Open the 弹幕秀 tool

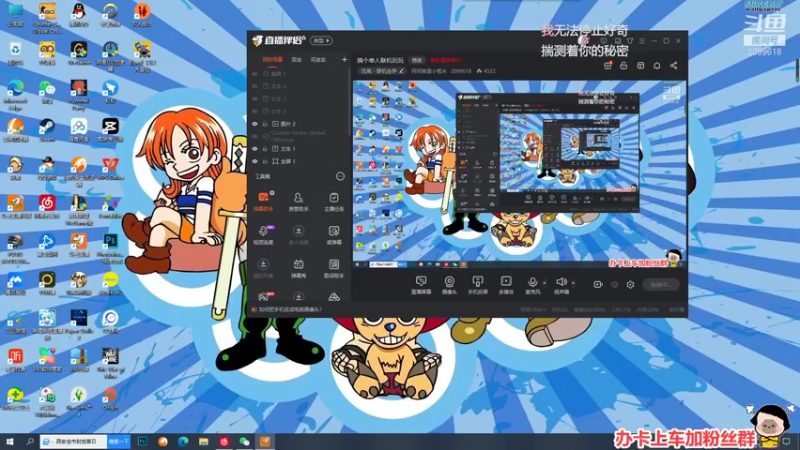pyautogui.click(x=298, y=268)
